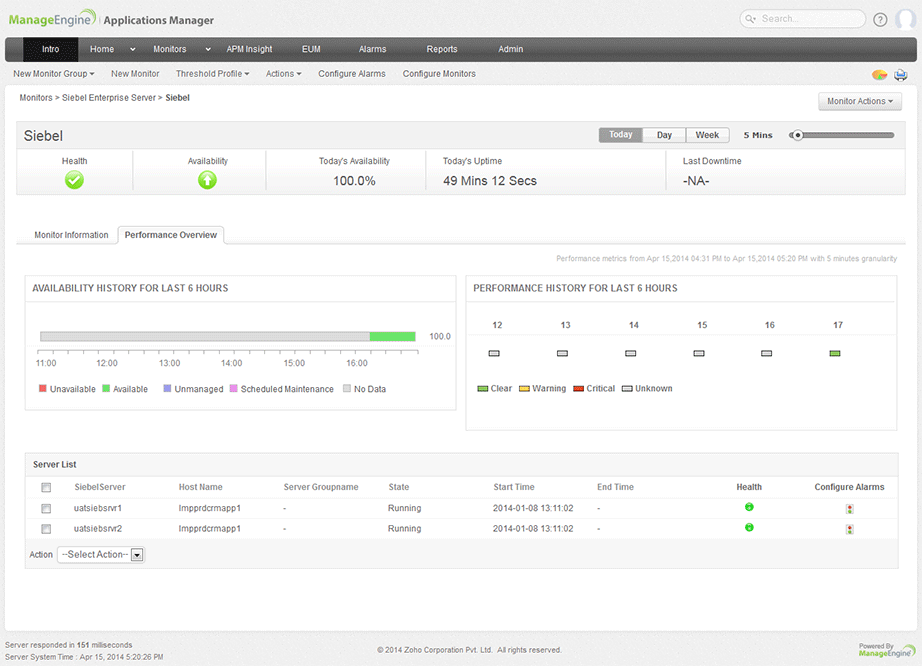Image resolution: width=922 pixels, height=666 pixels.
Task: Expand the Monitors menu dropdown arrow
Action: click(x=208, y=49)
